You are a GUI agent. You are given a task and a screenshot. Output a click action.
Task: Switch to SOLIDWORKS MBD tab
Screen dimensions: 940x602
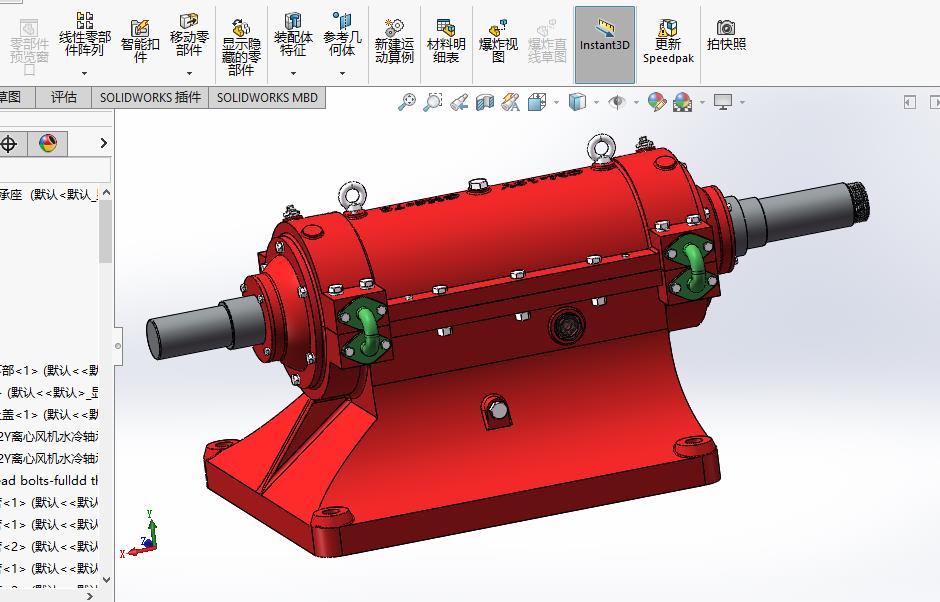267,97
